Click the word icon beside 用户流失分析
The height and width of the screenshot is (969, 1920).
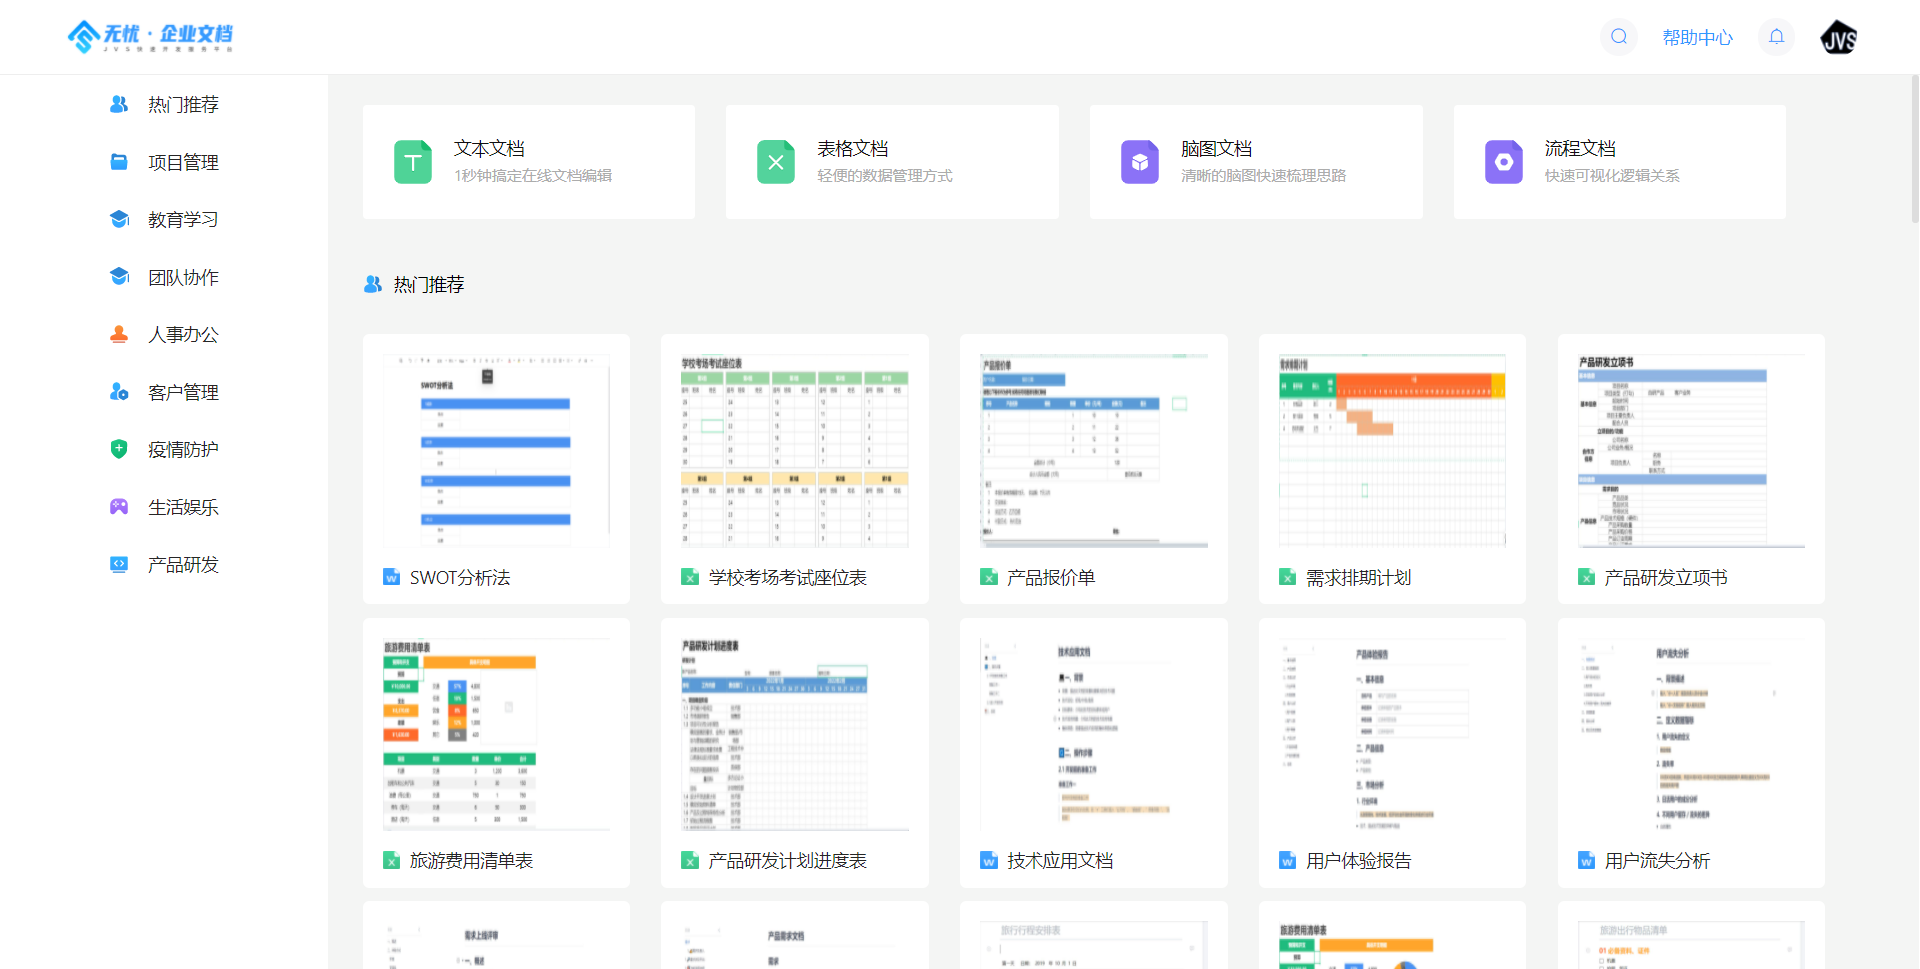tap(1587, 860)
